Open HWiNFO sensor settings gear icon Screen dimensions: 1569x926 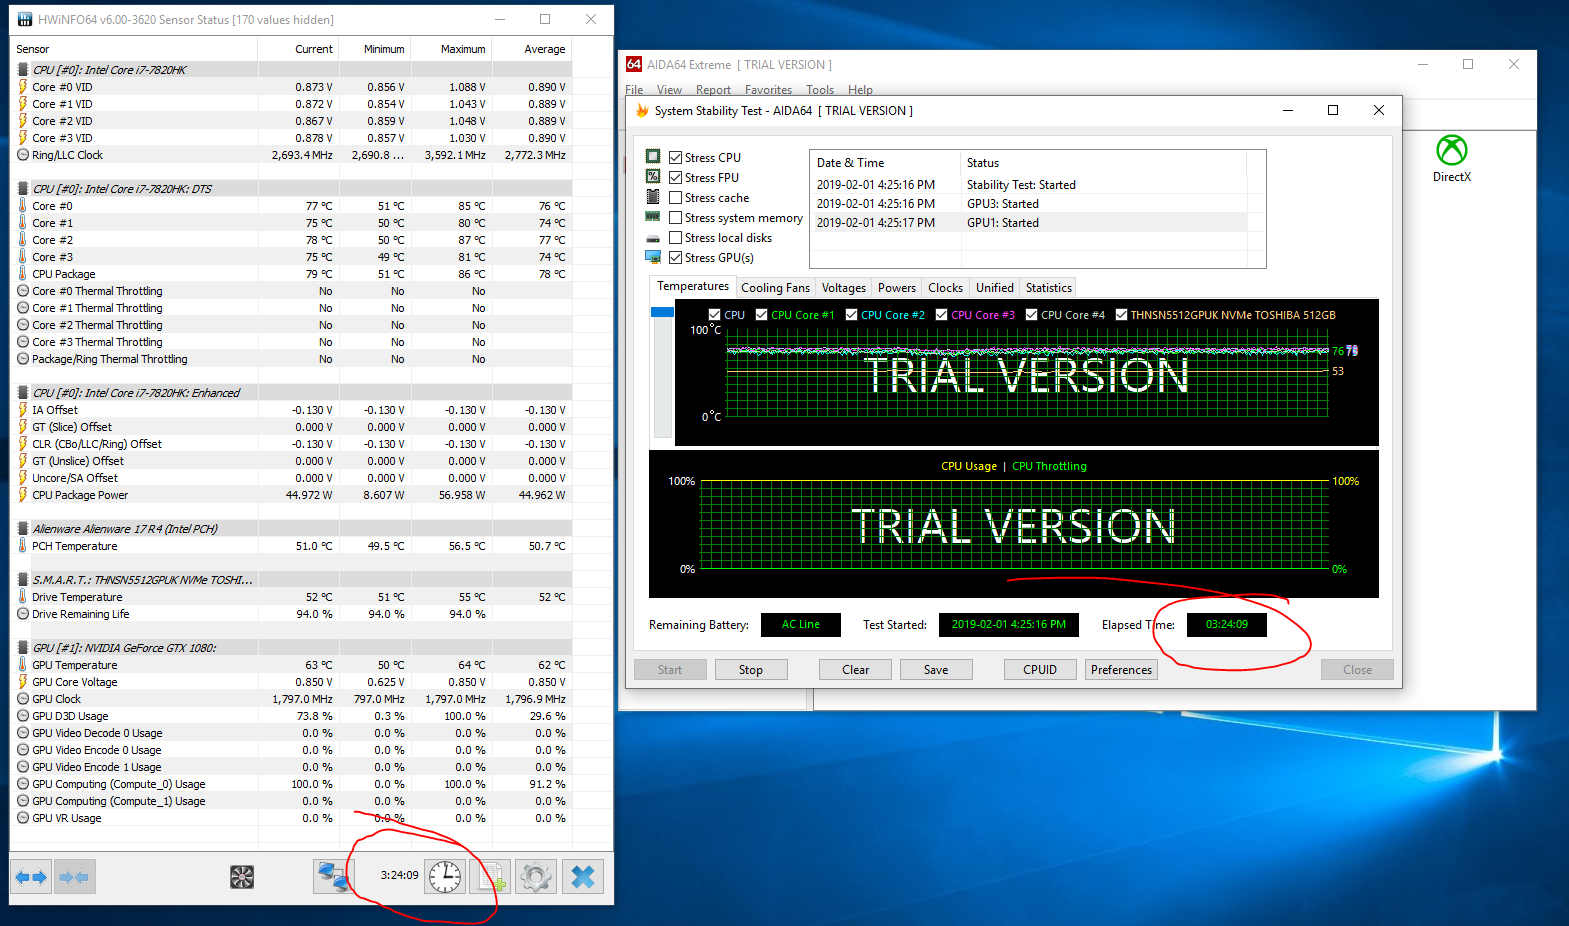536,877
